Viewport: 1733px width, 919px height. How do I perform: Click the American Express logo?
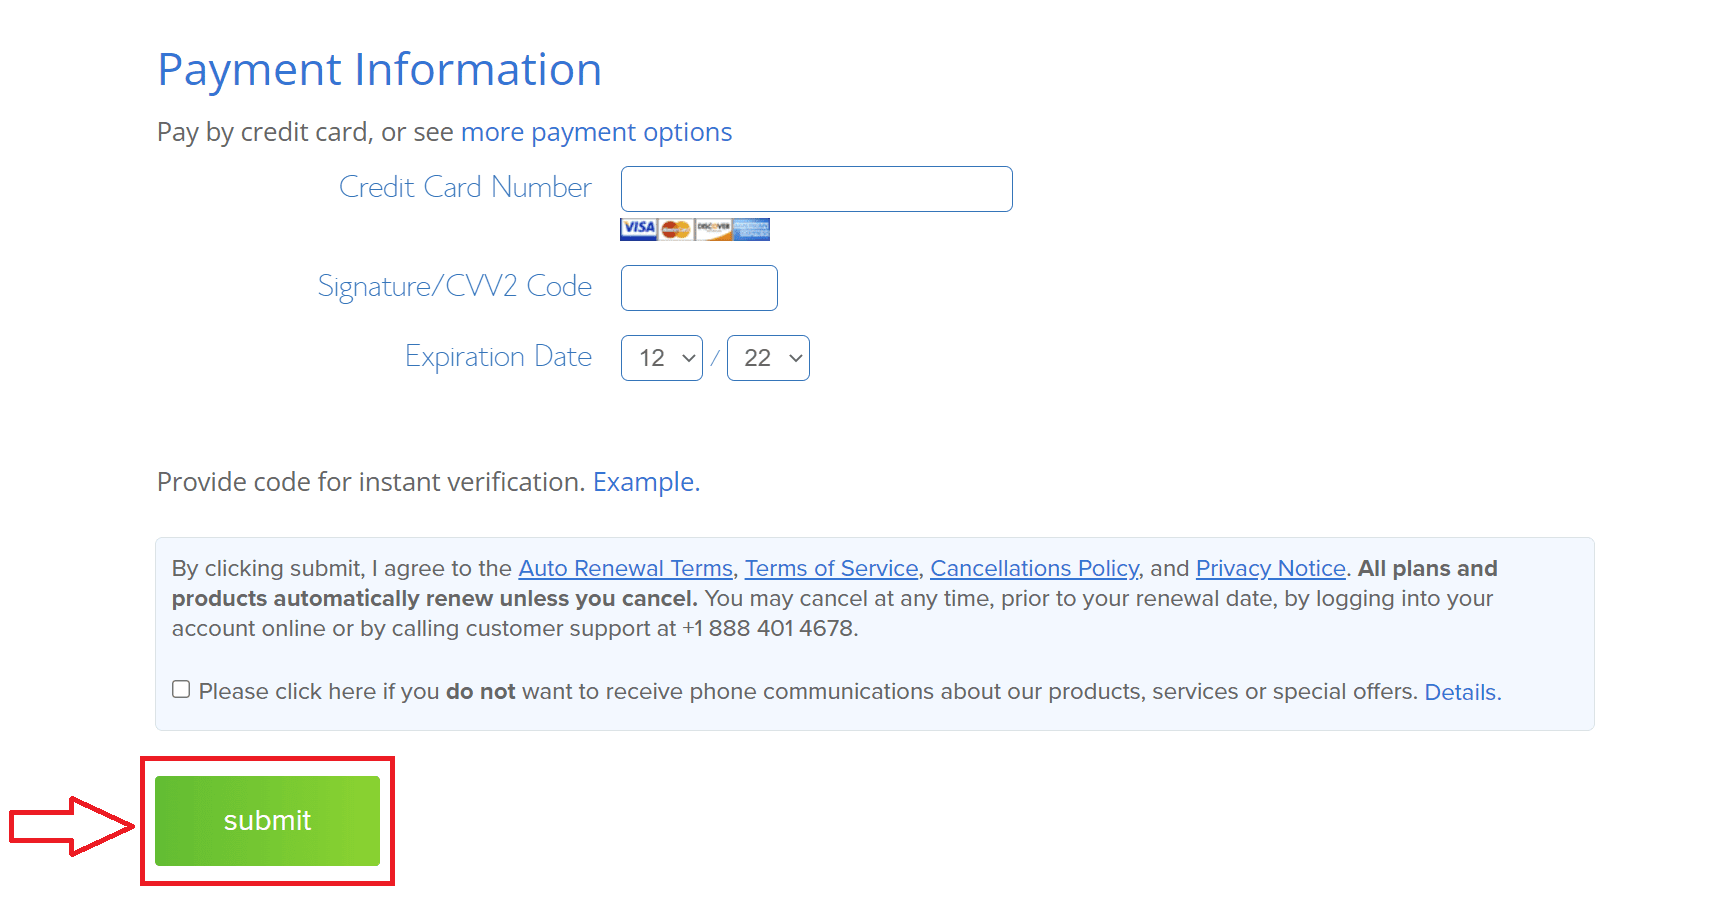click(x=751, y=229)
